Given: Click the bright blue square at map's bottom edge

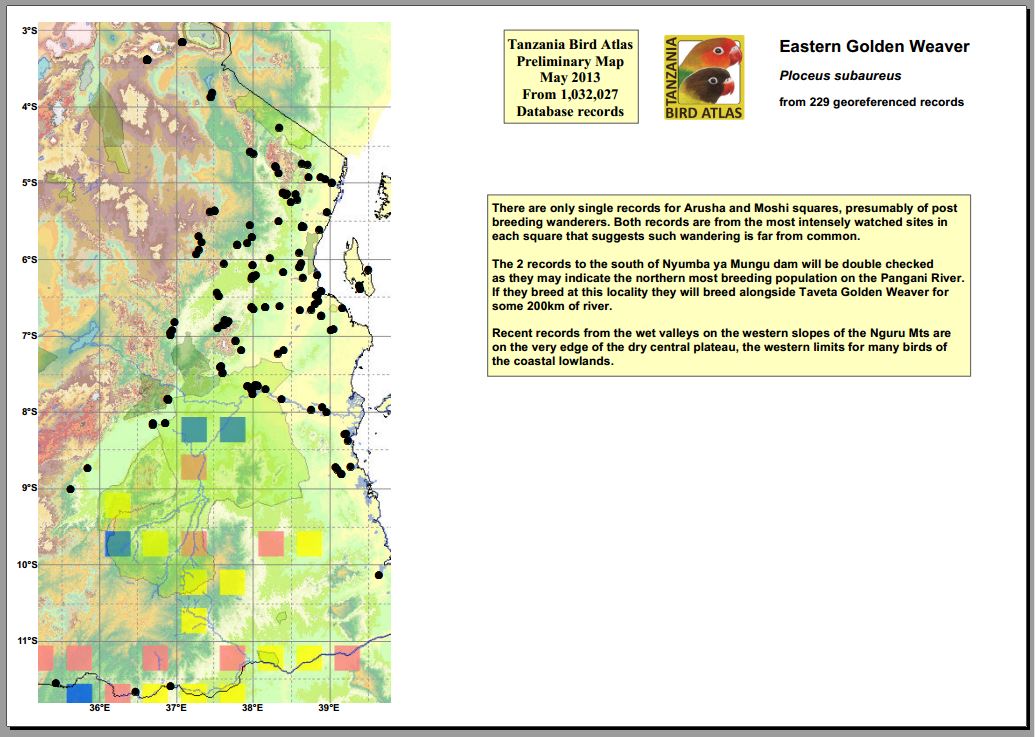Looking at the screenshot, I should 79,693.
